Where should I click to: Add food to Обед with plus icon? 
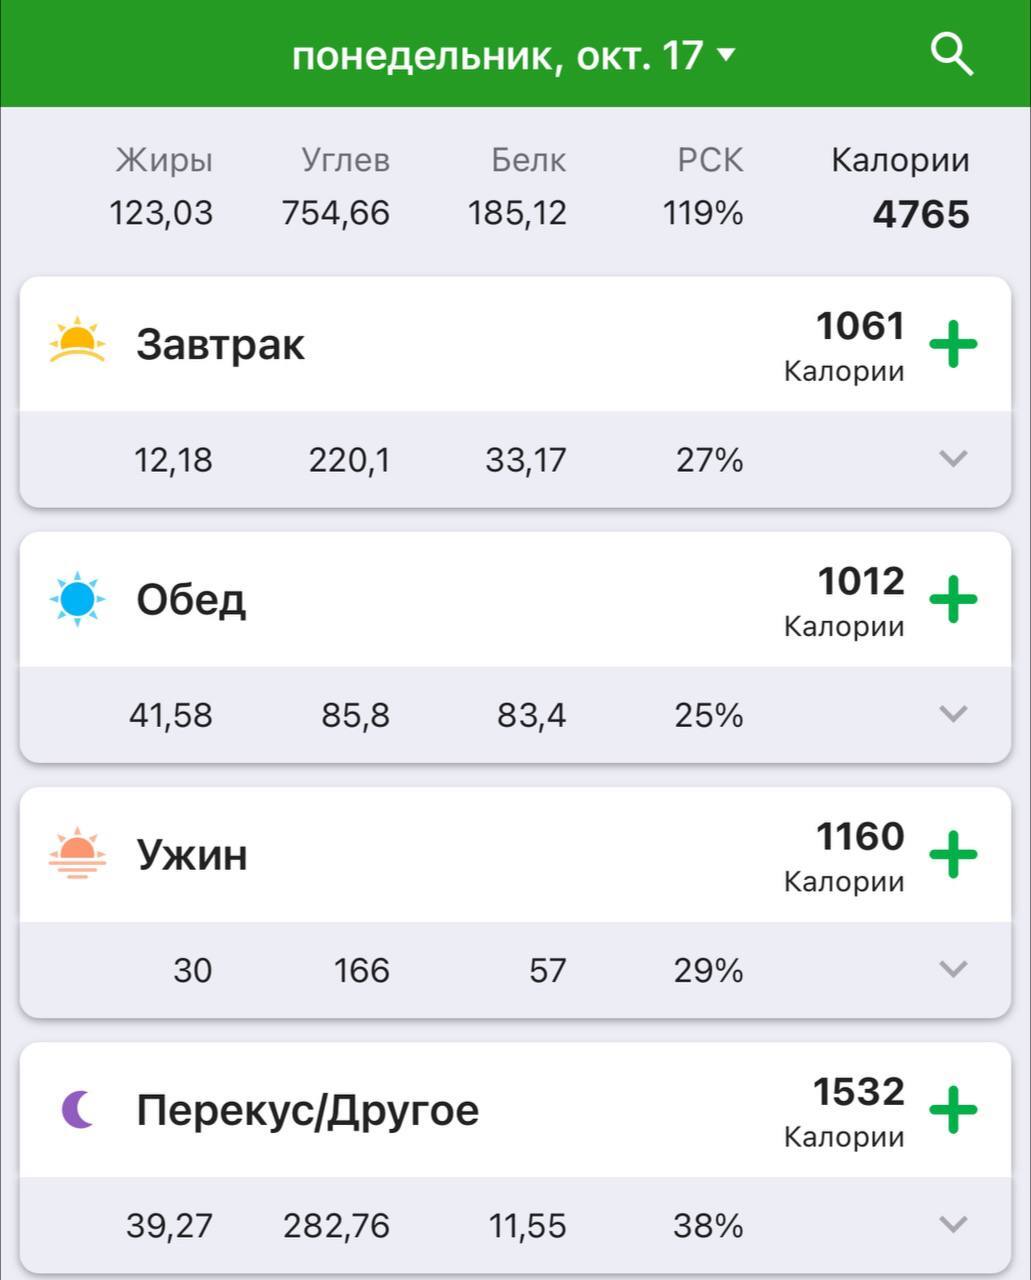point(953,600)
